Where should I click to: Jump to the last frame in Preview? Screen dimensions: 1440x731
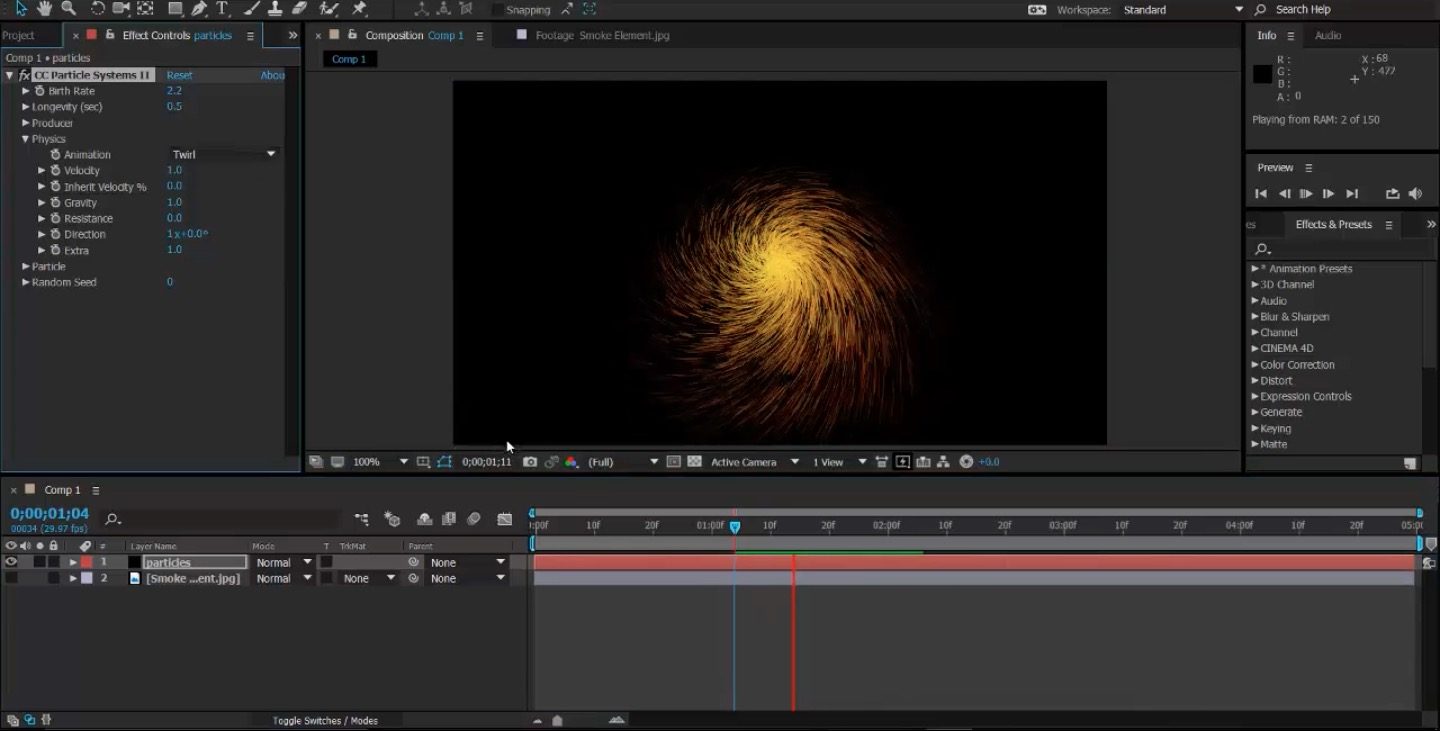click(x=1352, y=194)
